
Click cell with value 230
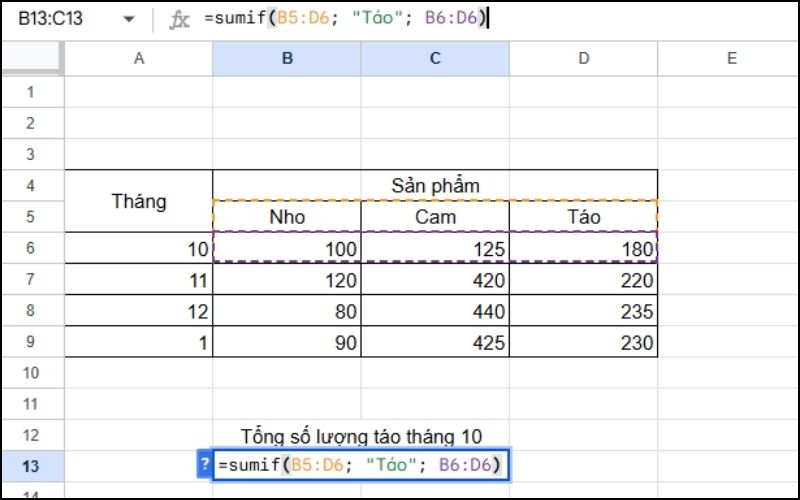(583, 342)
